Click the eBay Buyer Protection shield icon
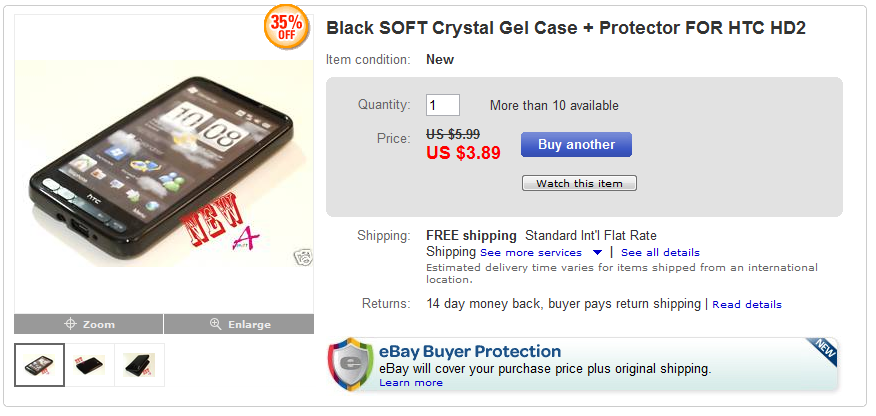Viewport: 876px width, 416px height. 351,365
